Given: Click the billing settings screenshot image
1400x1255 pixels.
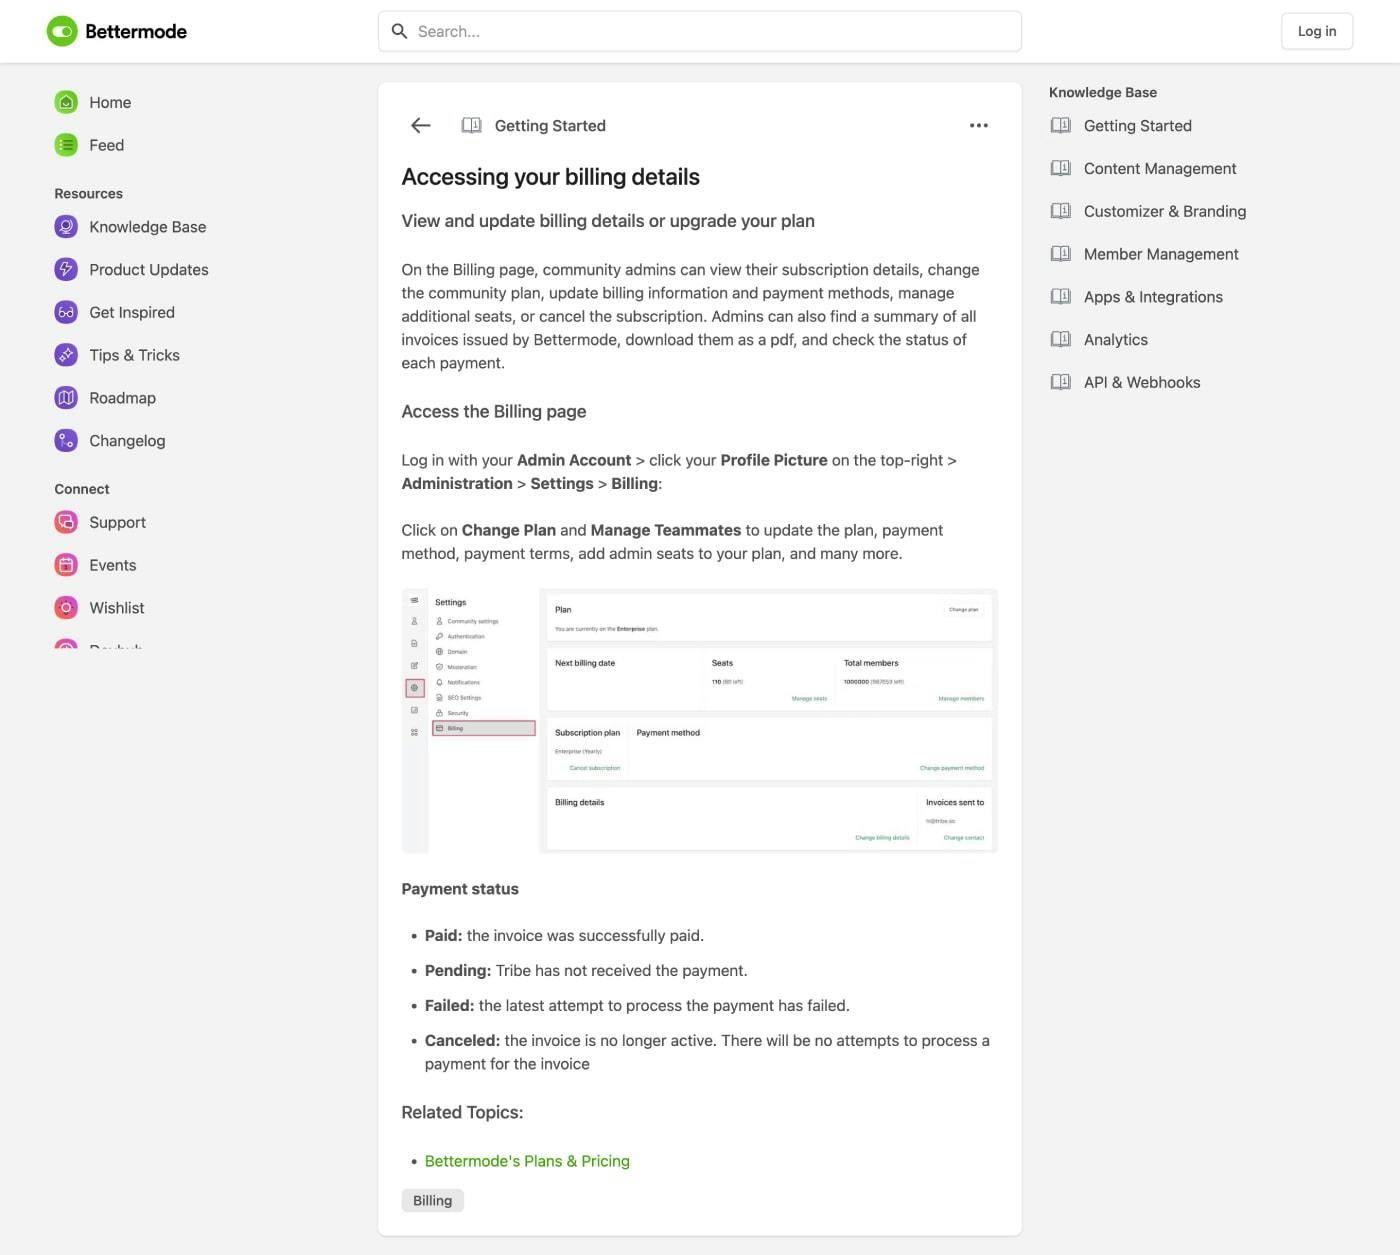Looking at the screenshot, I should (x=700, y=721).
